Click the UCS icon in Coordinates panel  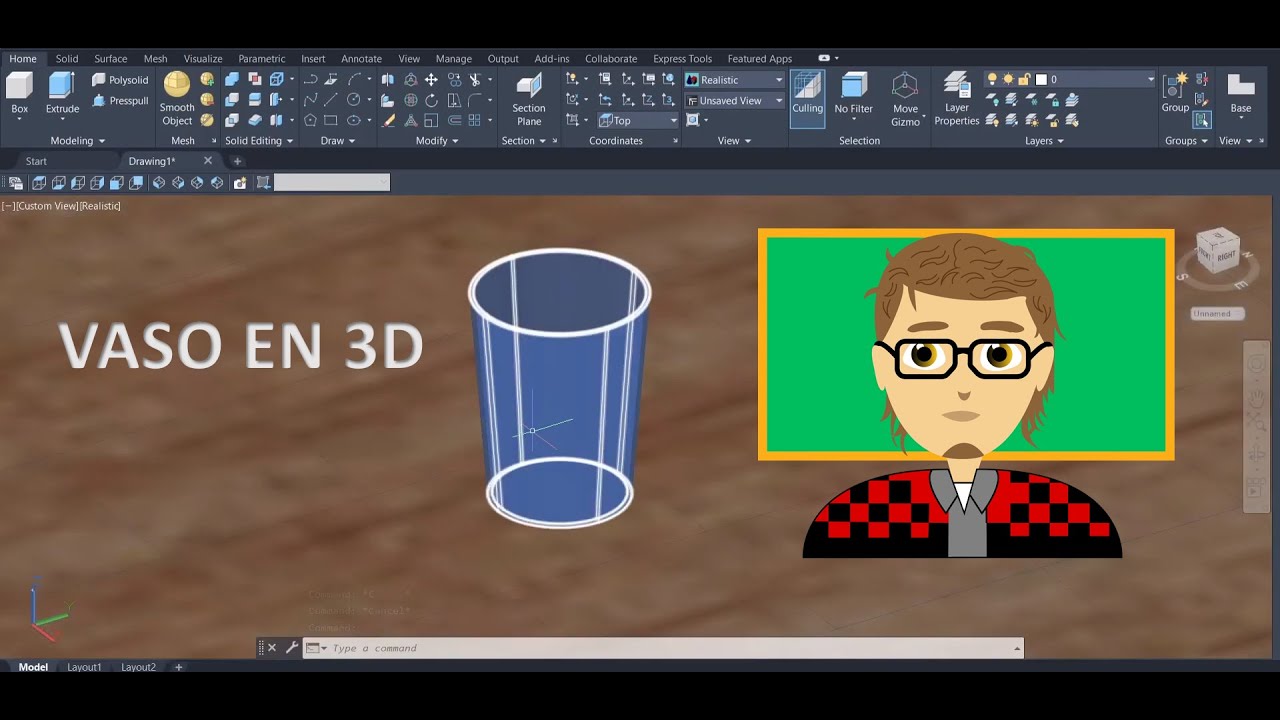click(x=572, y=79)
